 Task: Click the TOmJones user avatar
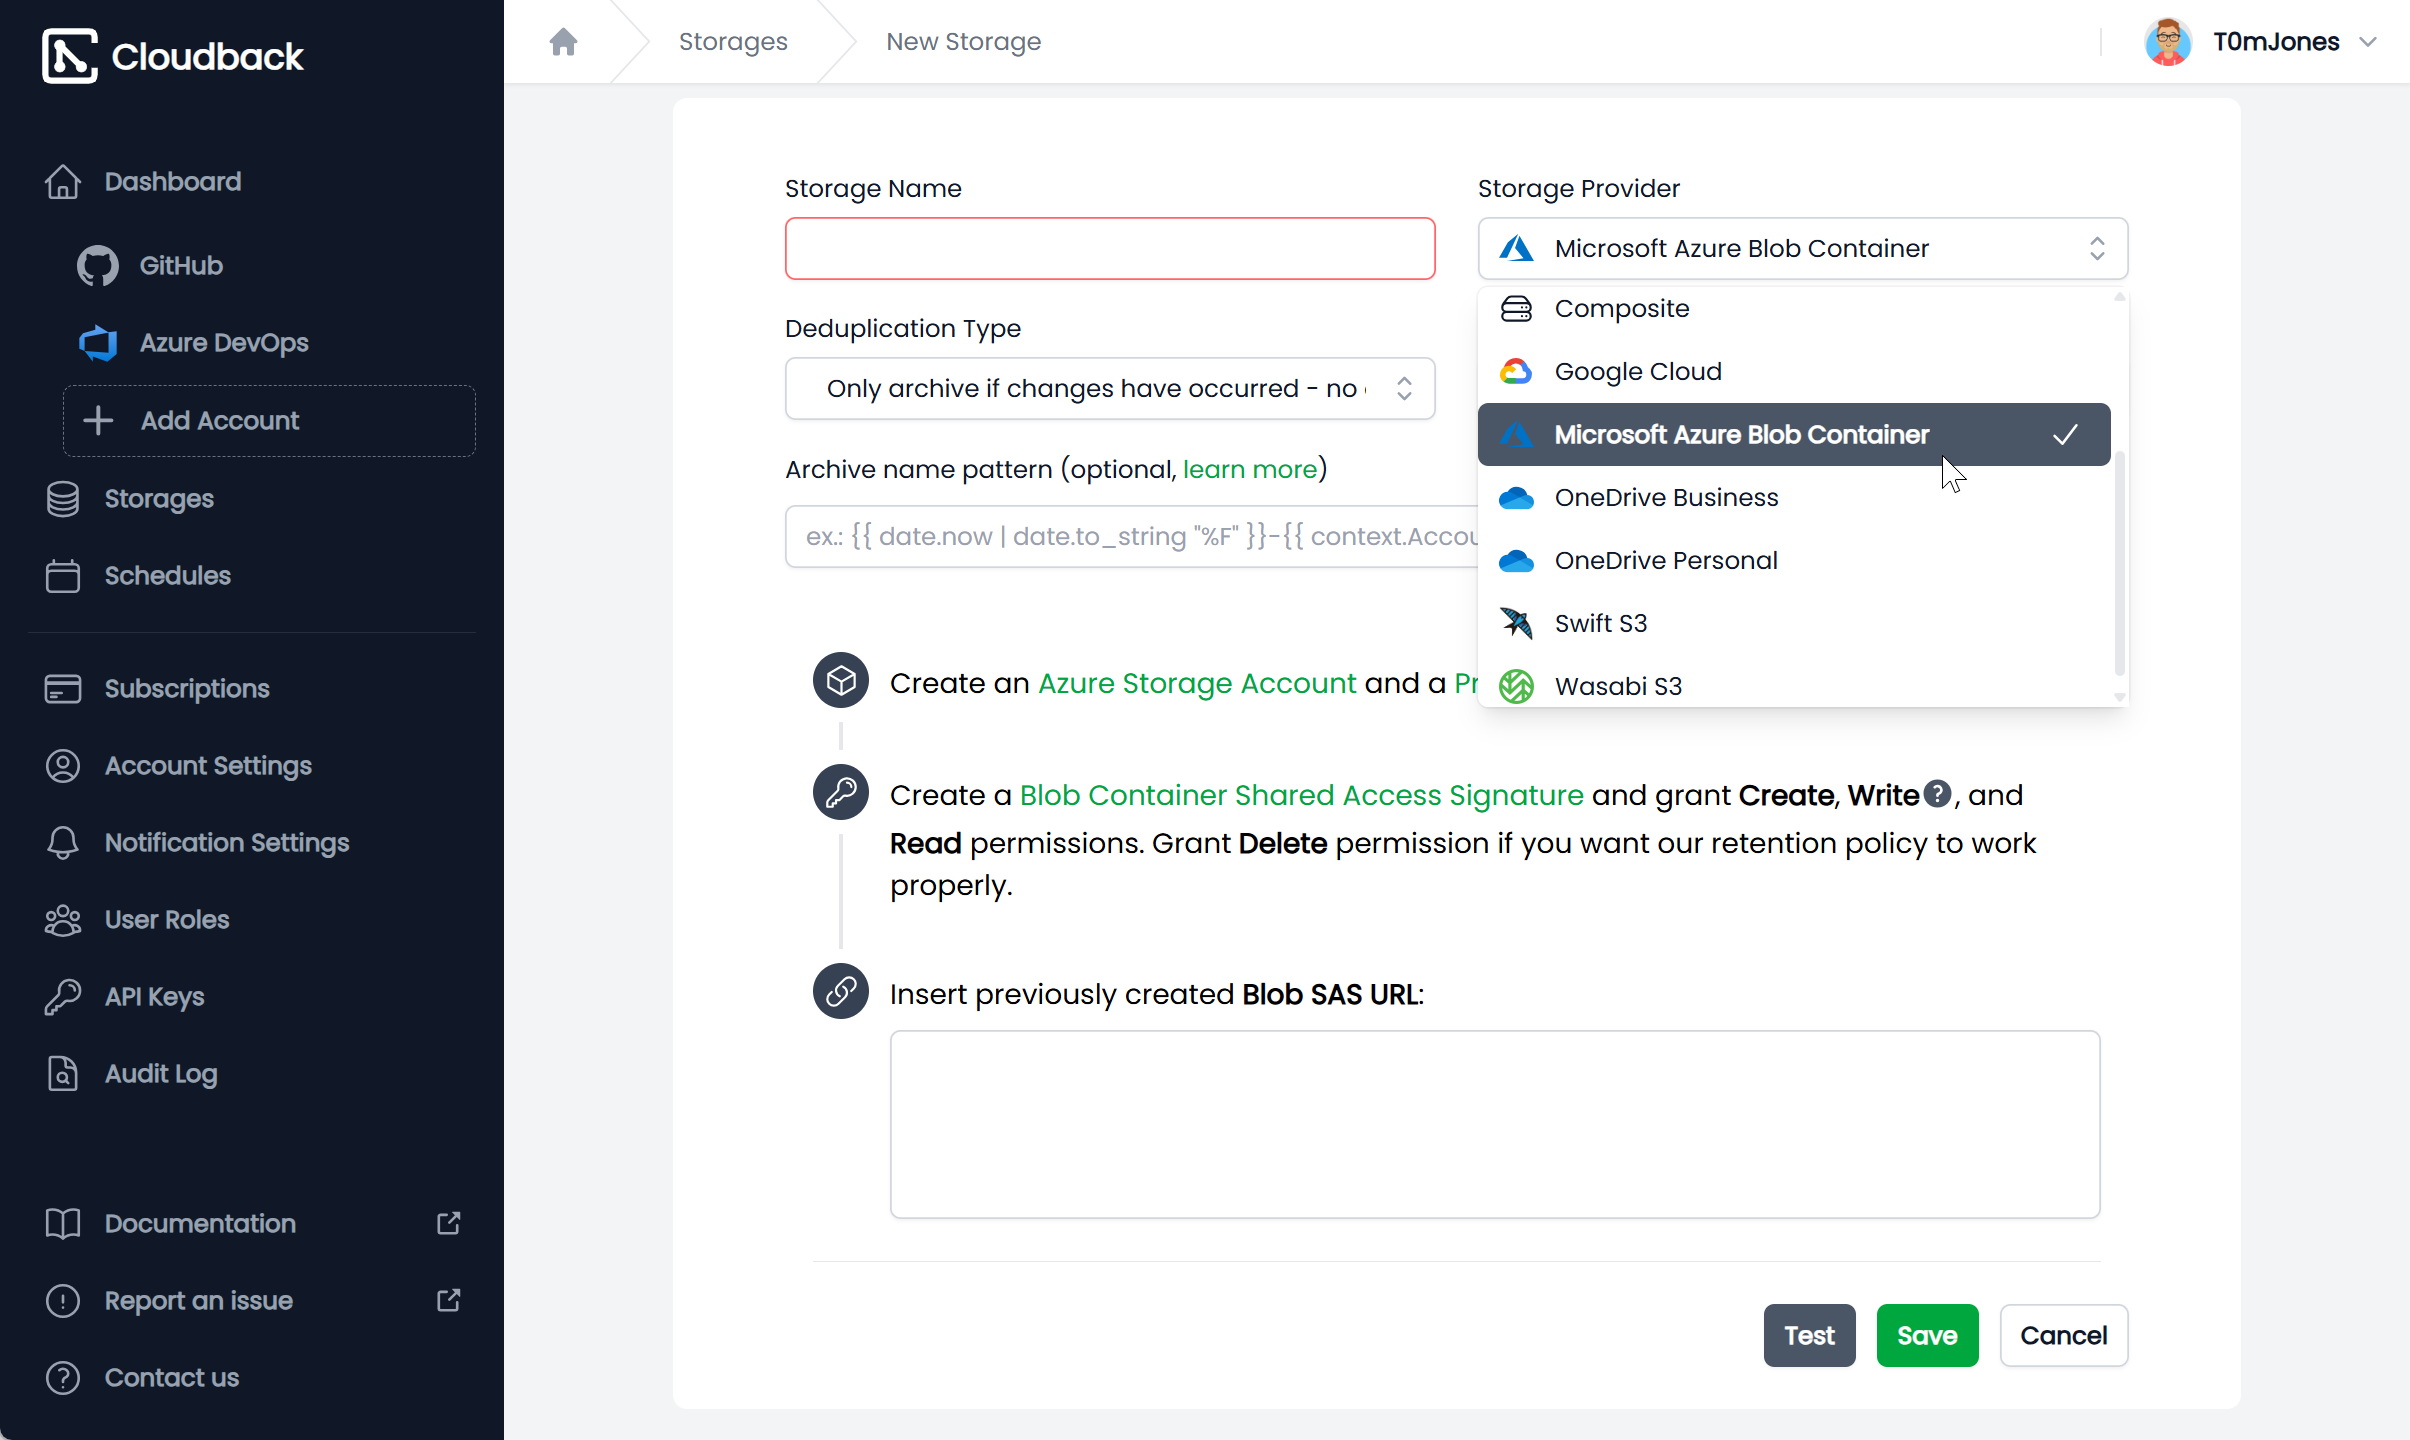click(x=2167, y=42)
